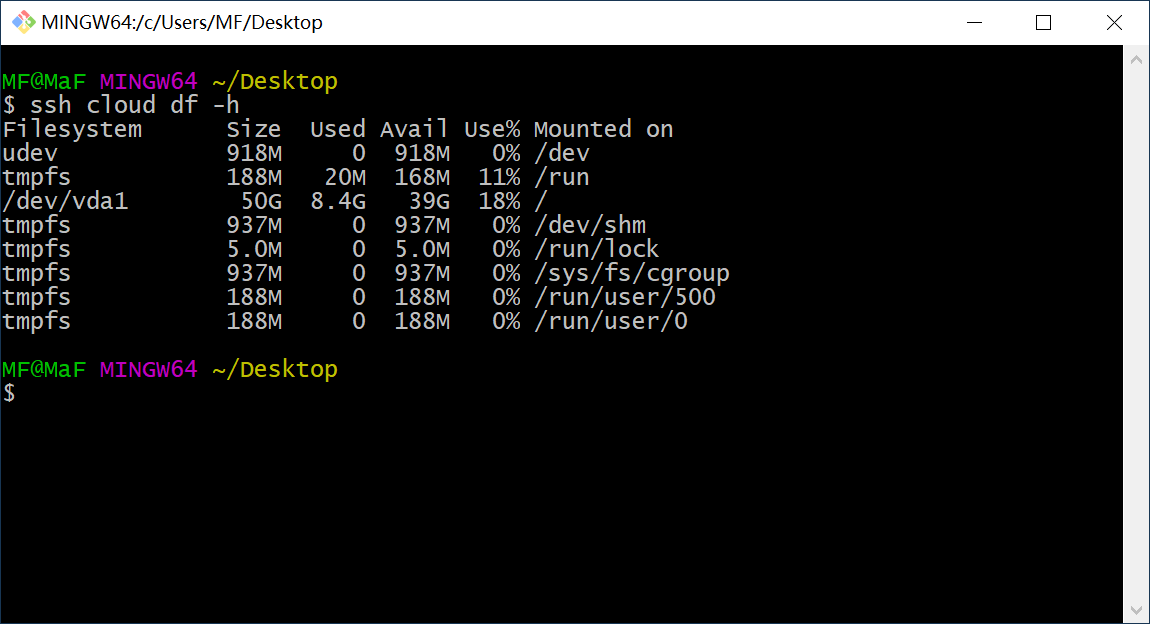Click the scrollbar down arrow
The width and height of the screenshot is (1150, 624).
point(1137,609)
